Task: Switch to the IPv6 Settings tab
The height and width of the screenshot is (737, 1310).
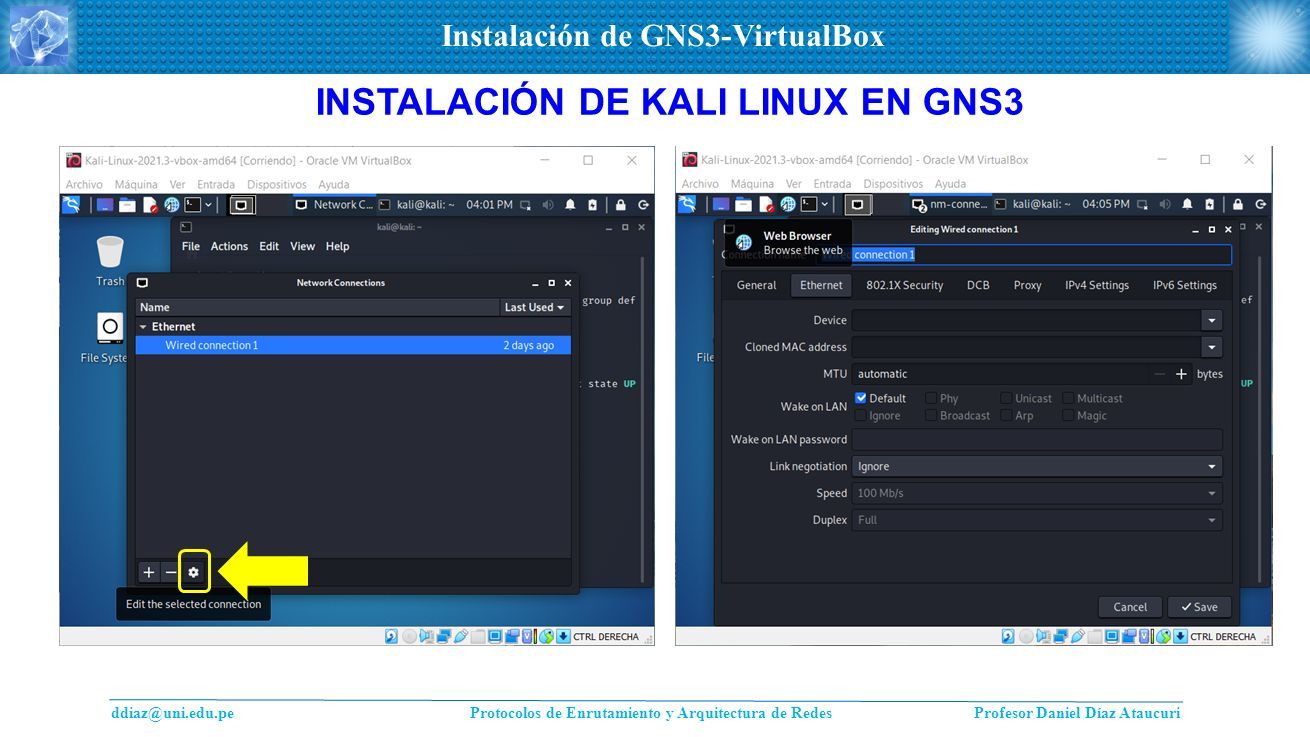Action: point(1185,285)
